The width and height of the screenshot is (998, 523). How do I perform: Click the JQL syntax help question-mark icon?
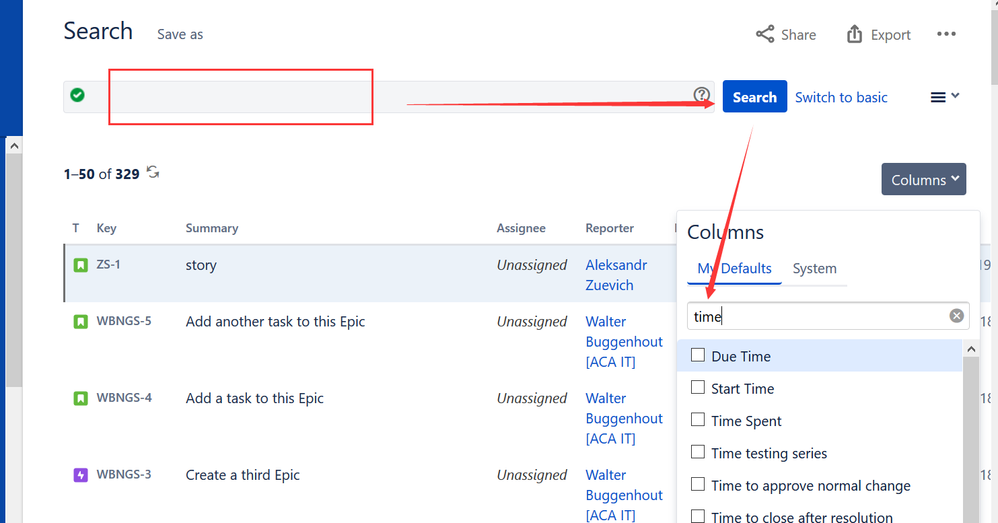tap(701, 95)
